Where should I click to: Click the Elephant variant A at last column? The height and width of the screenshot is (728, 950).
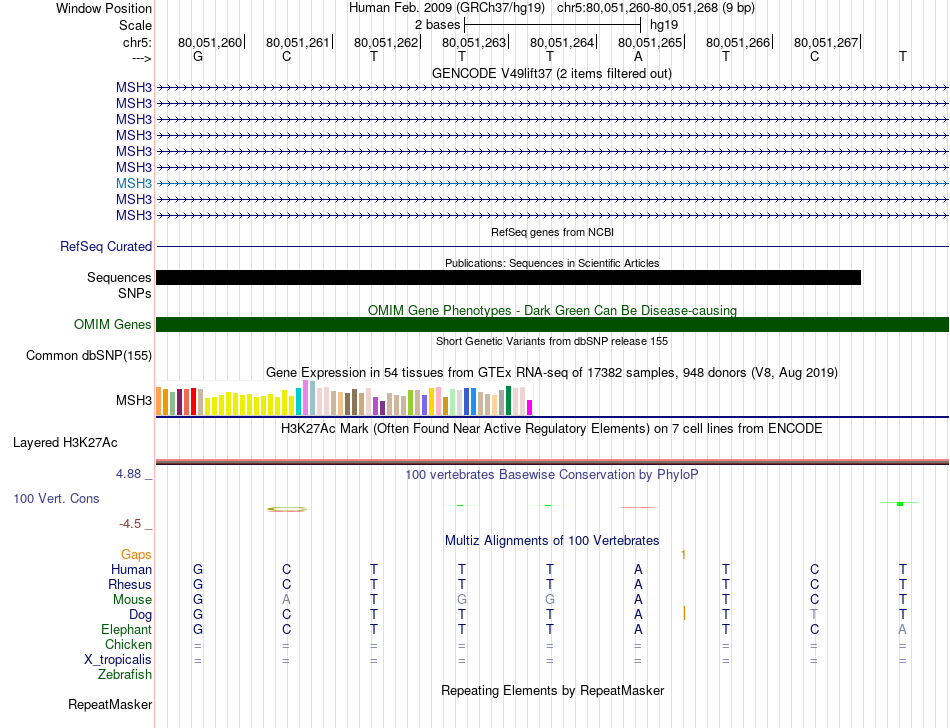pos(902,630)
